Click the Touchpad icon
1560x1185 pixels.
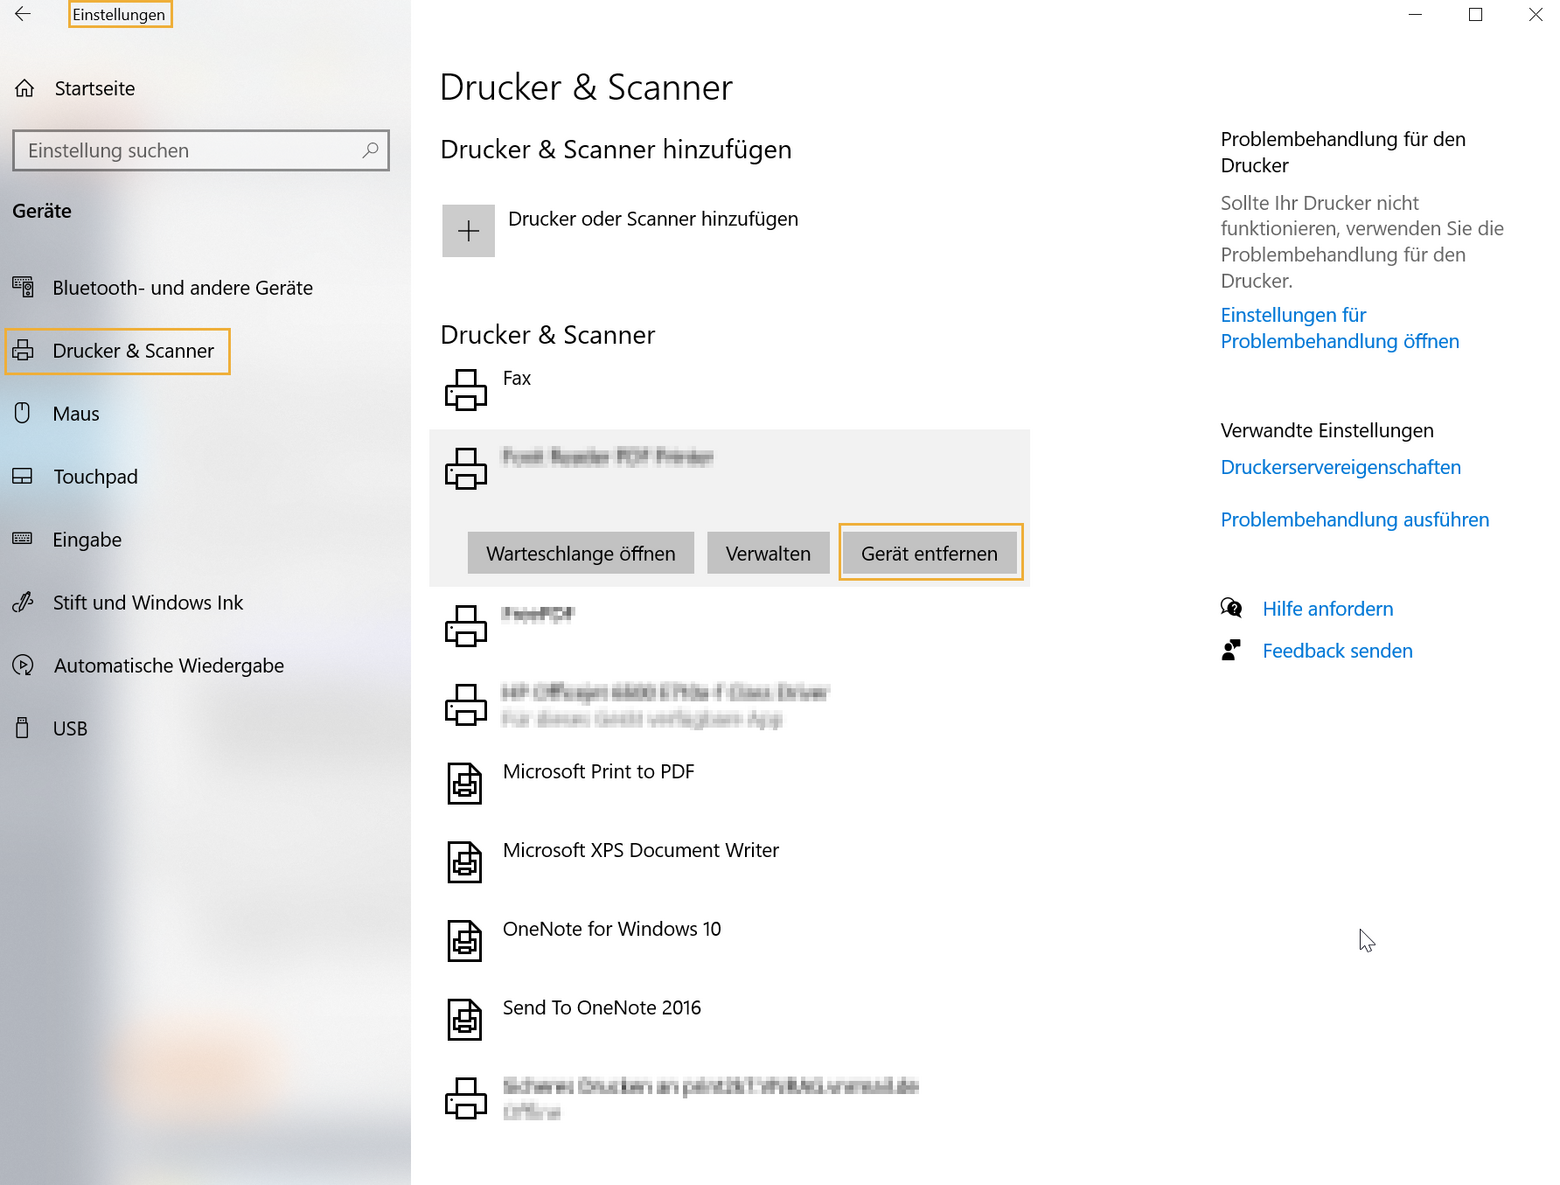(22, 476)
